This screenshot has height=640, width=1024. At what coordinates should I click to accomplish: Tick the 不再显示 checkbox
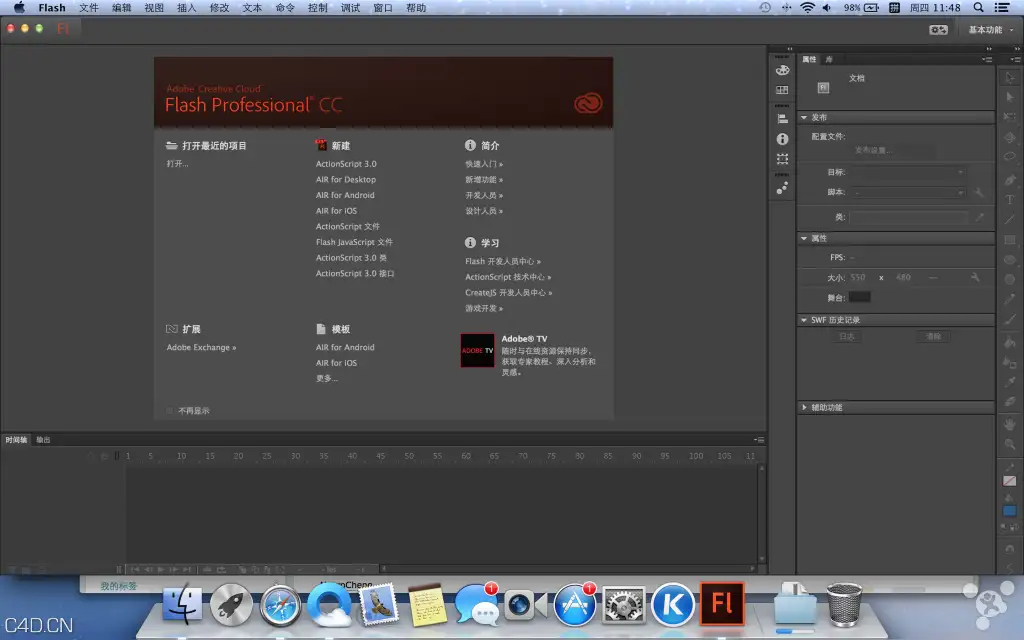[170, 411]
